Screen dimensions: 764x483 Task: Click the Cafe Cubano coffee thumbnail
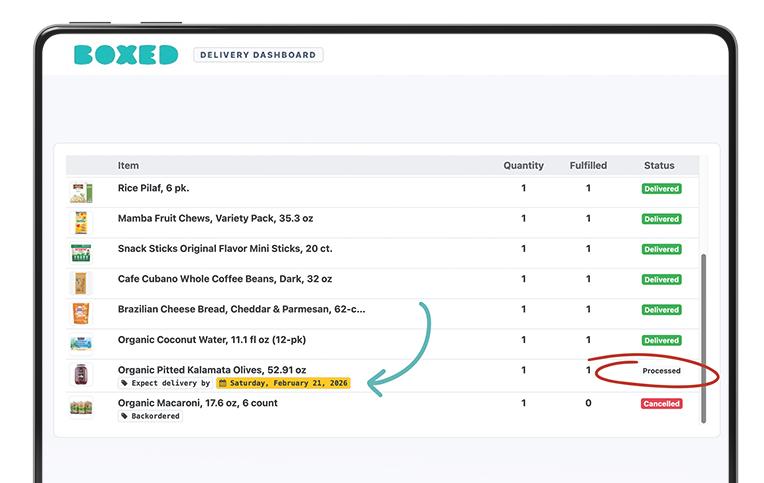(81, 283)
